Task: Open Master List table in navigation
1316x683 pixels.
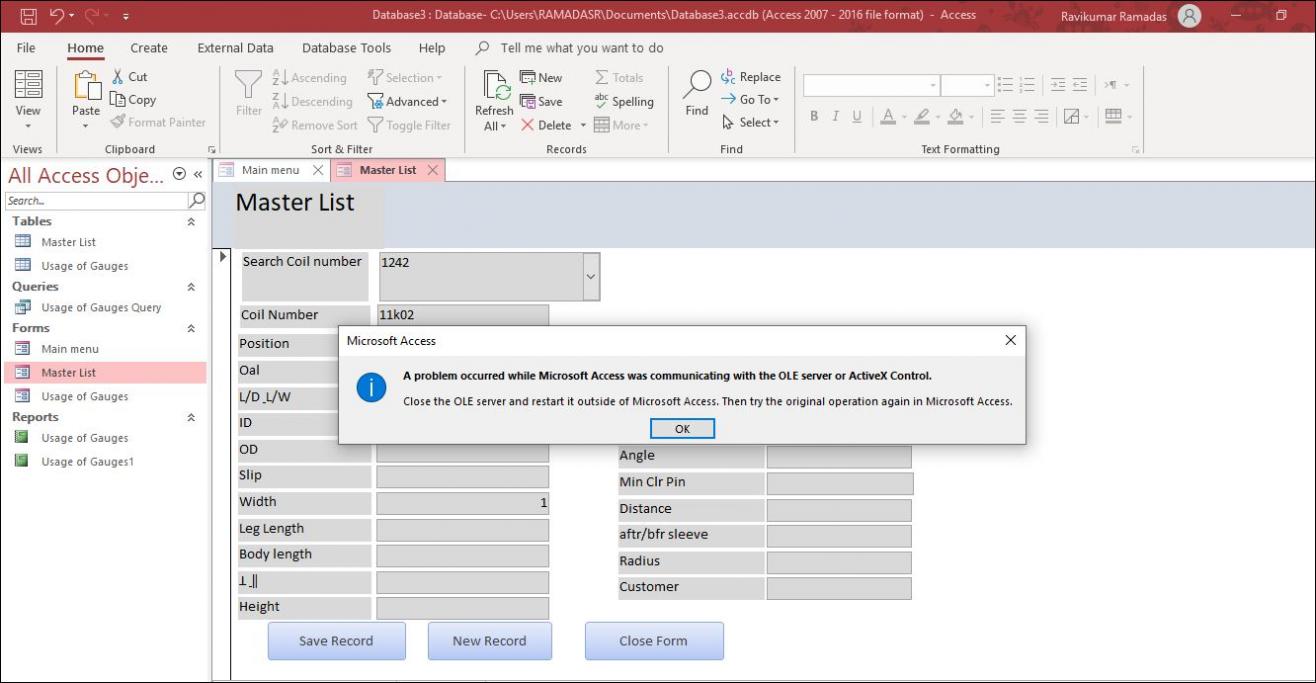Action: click(x=68, y=242)
